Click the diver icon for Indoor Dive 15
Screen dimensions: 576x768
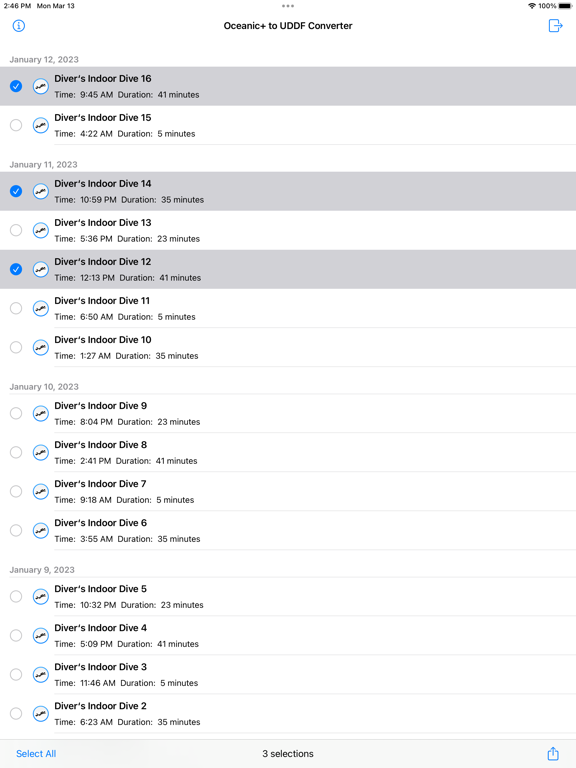[x=41, y=125]
